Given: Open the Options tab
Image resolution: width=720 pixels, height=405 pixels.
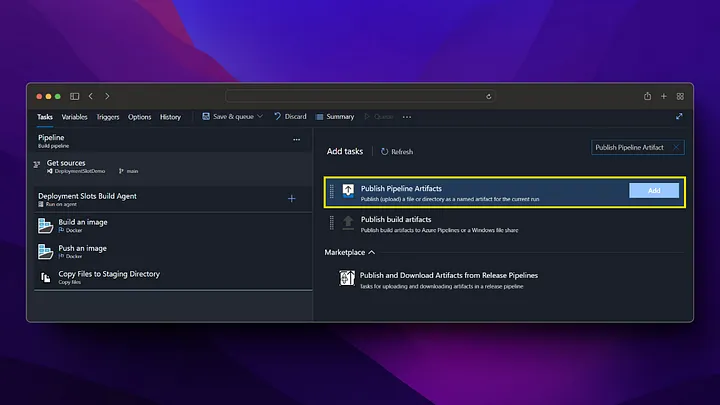Looking at the screenshot, I should (140, 117).
